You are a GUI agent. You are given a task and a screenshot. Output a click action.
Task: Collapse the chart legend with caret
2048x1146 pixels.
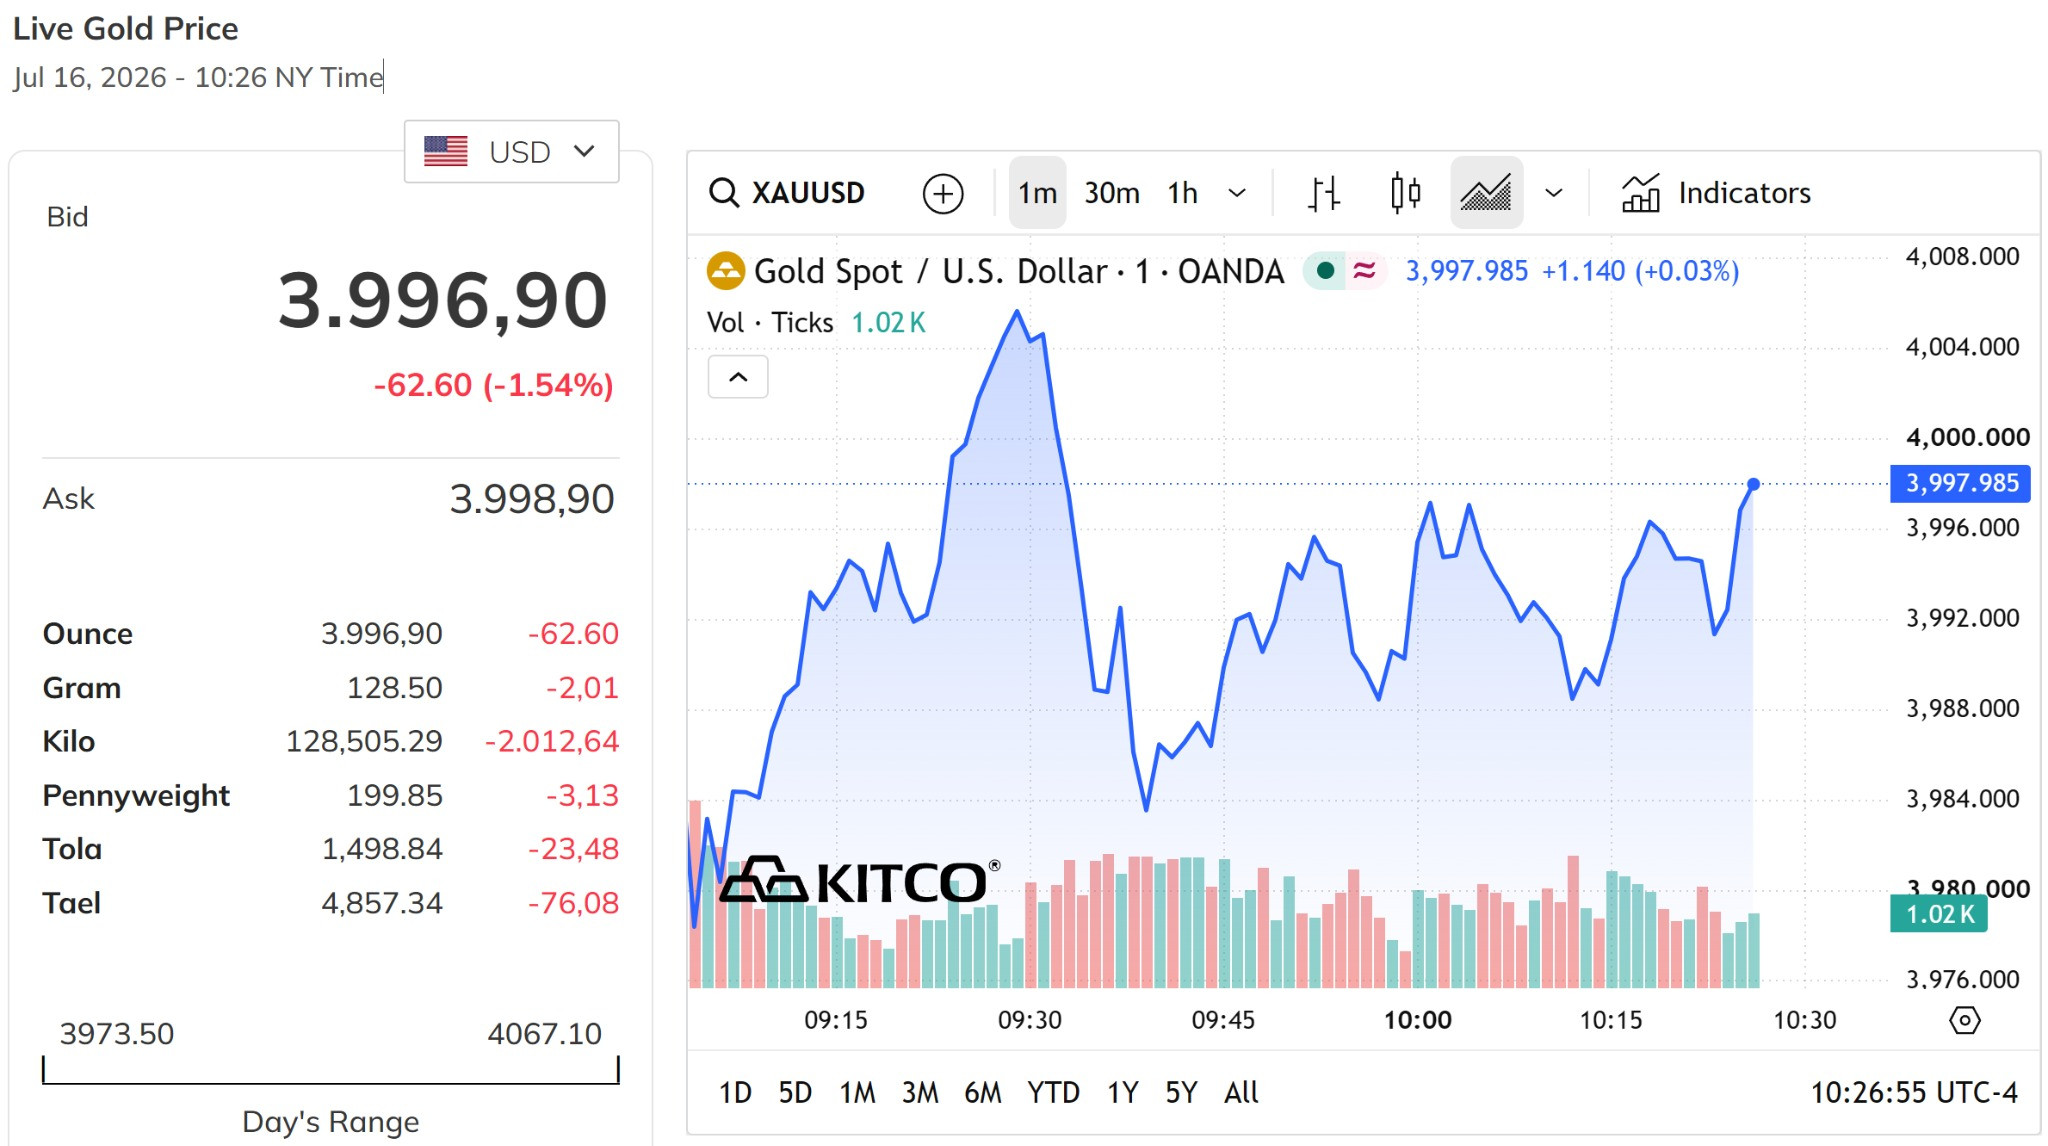738,377
